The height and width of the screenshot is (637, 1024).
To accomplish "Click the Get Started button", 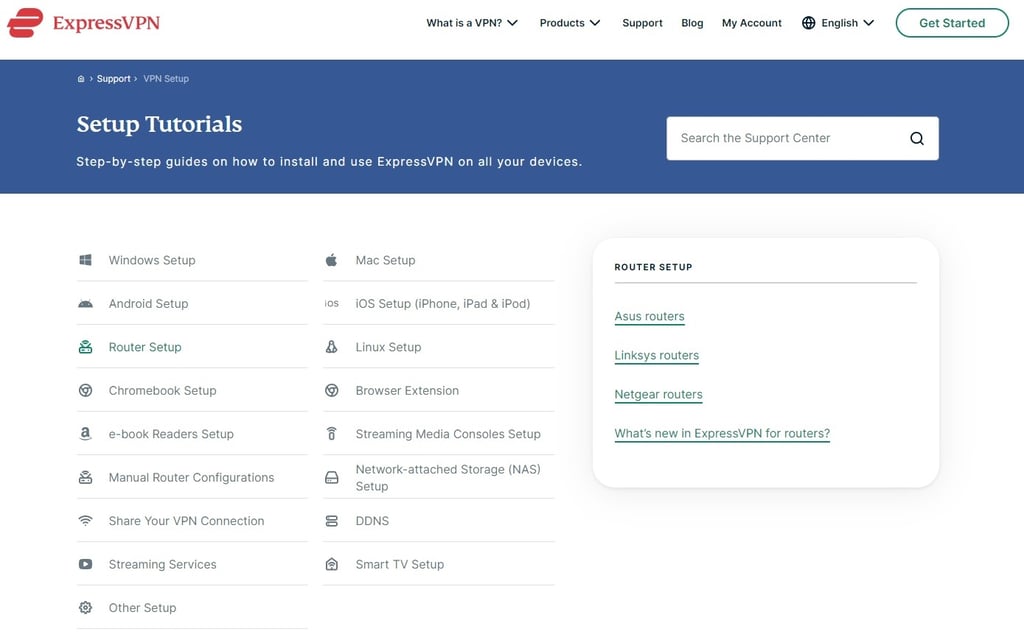I will [x=952, y=23].
